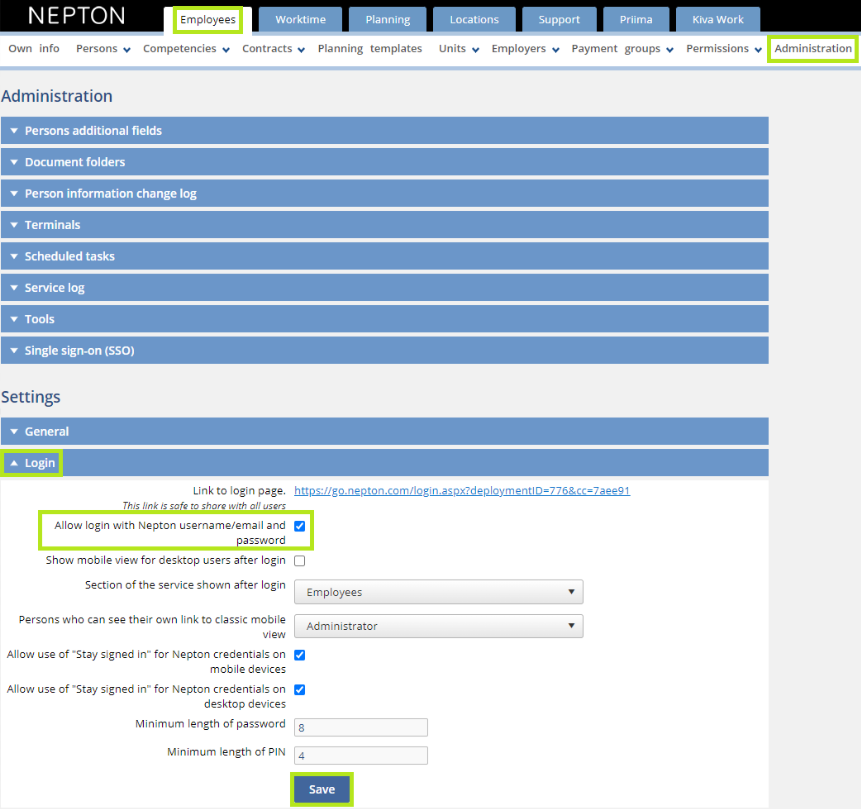Go to the Locations tab
The height and width of the screenshot is (809, 861).
(474, 20)
